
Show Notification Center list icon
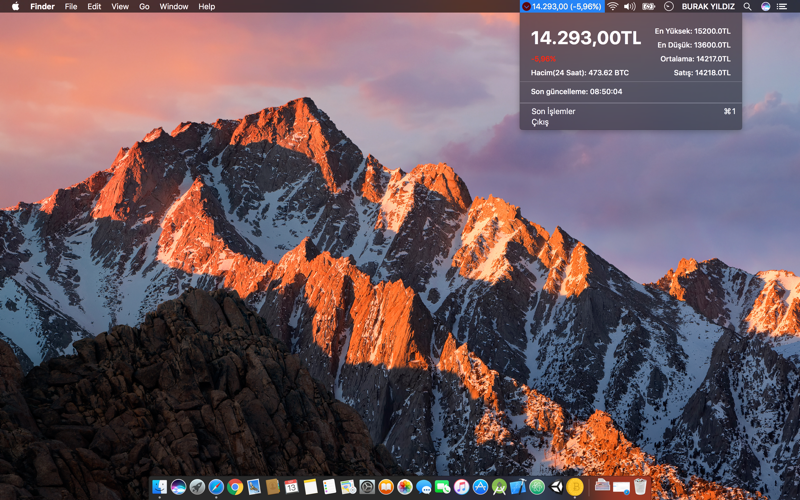tap(783, 6)
